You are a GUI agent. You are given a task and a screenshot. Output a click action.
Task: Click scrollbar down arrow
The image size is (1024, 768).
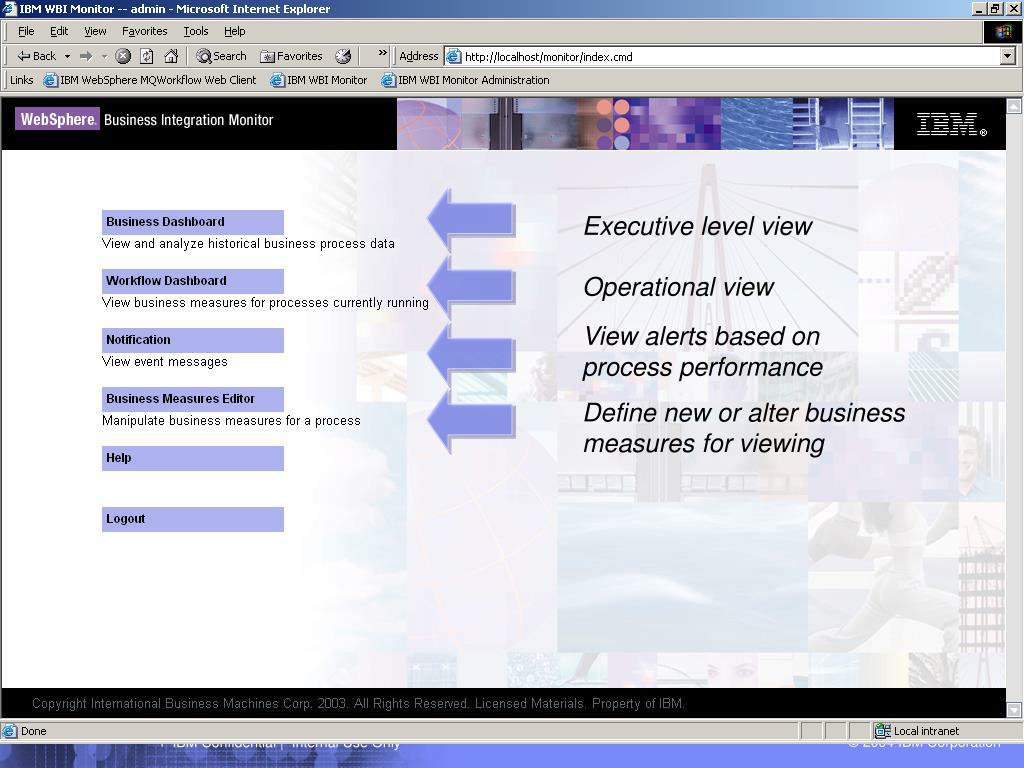point(1014,710)
